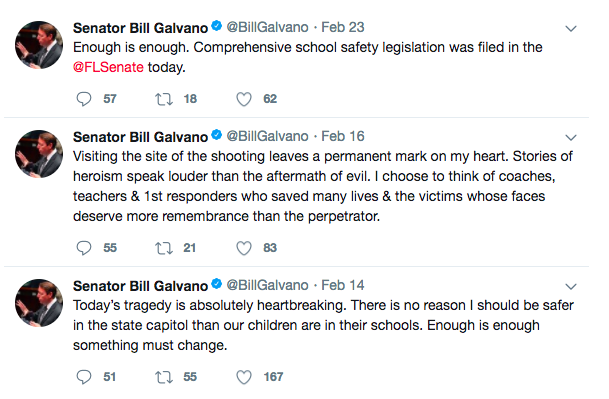Like the Feb 16 tweet with 83 likes
The height and width of the screenshot is (399, 609).
244,248
